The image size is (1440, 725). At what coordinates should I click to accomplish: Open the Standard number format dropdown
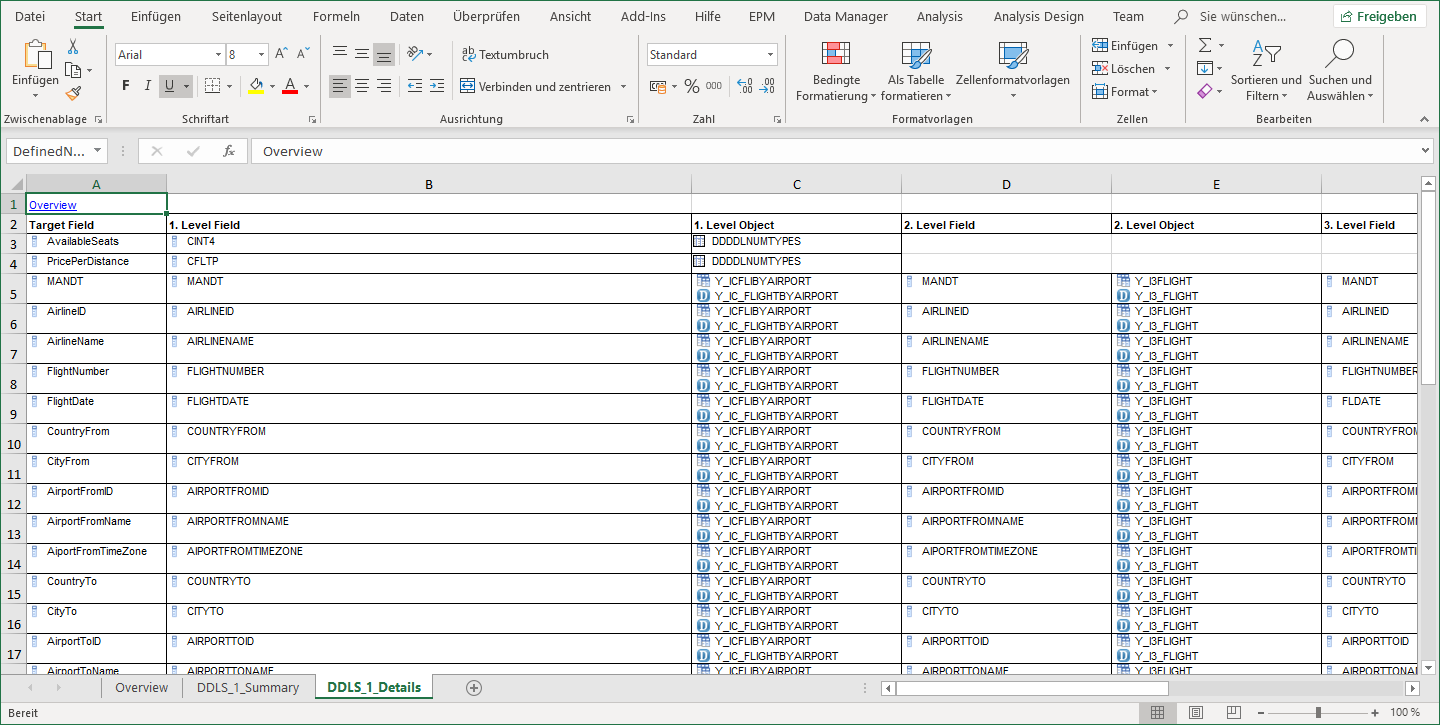point(769,53)
